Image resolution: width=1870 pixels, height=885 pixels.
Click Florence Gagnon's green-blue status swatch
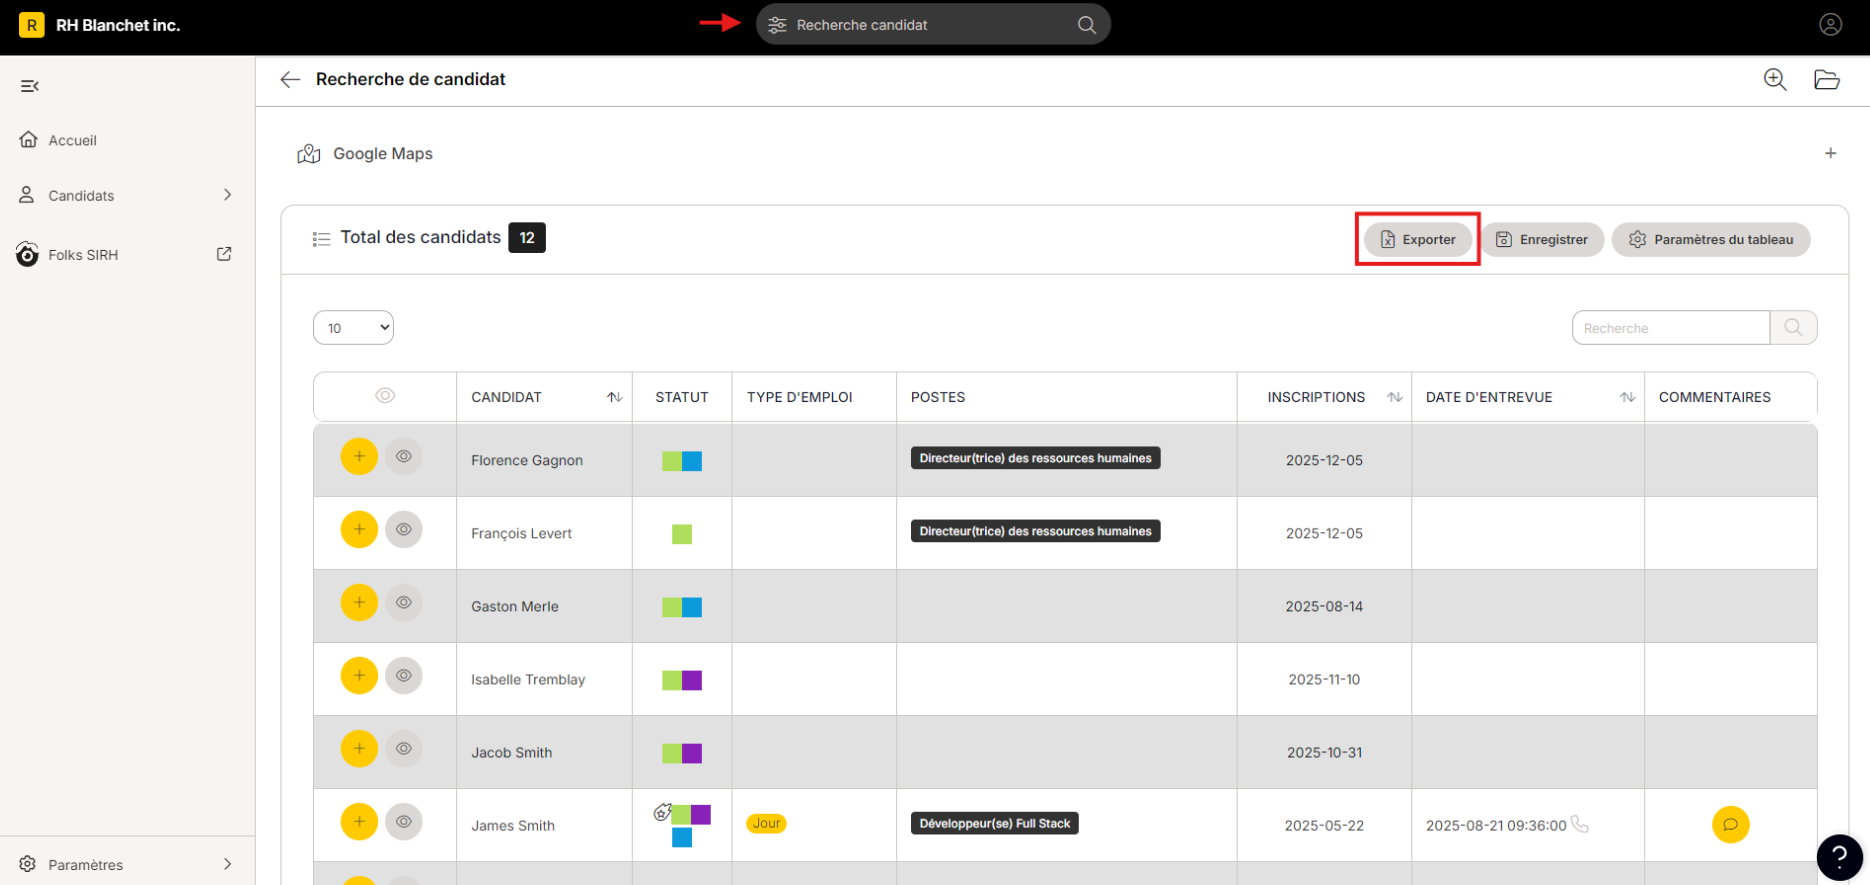click(682, 461)
